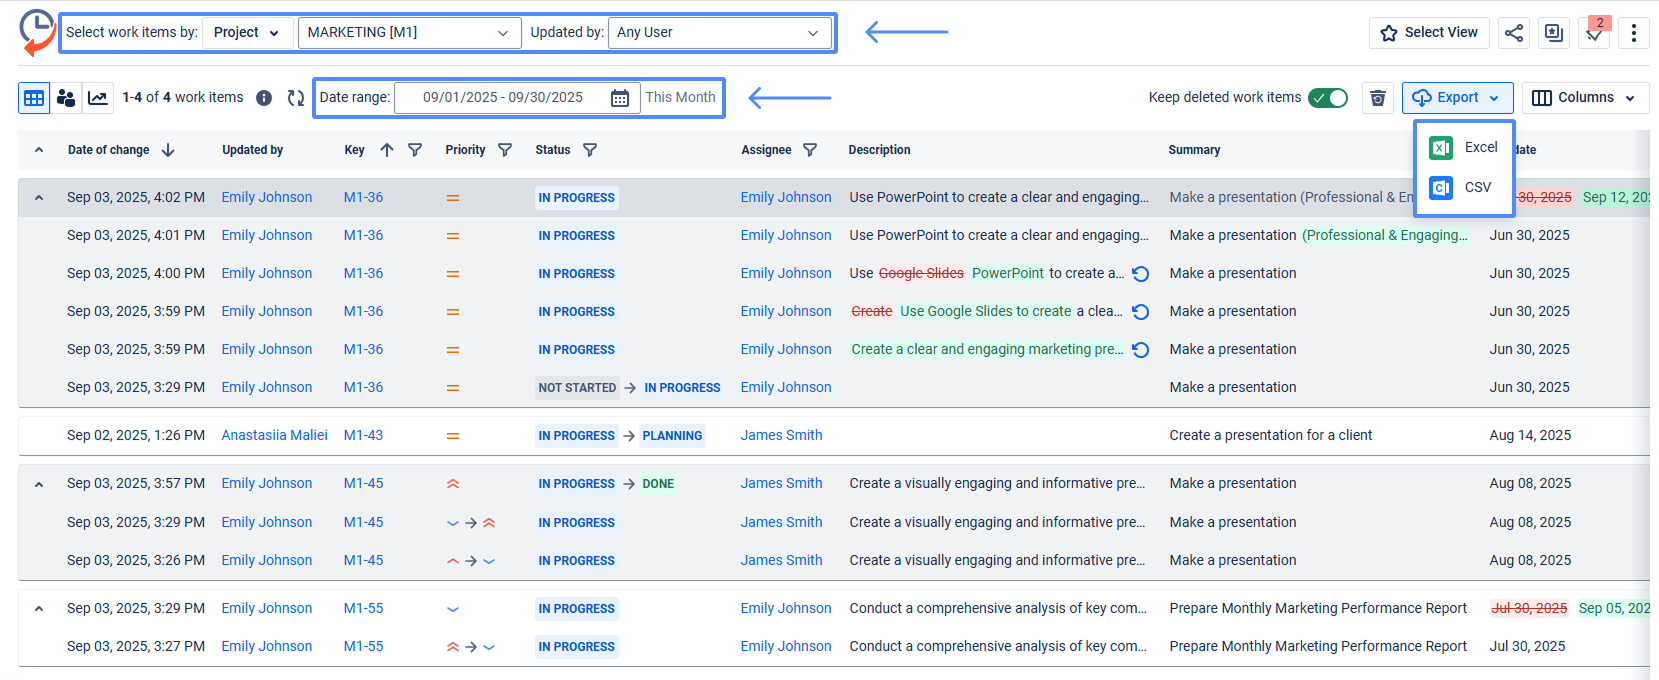Image resolution: width=1659 pixels, height=680 pixels.
Task: Revert the 'Google Slides PowerPoint' description change
Action: coord(1141,274)
